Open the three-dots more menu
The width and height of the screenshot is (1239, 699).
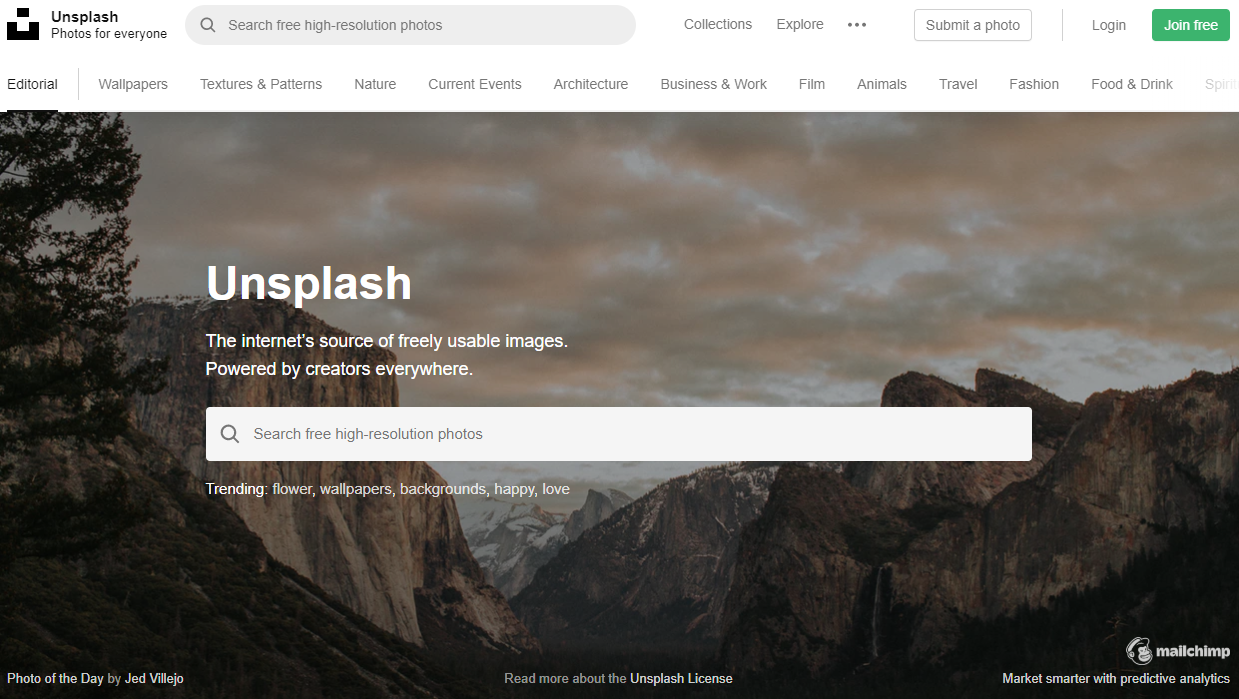click(857, 25)
